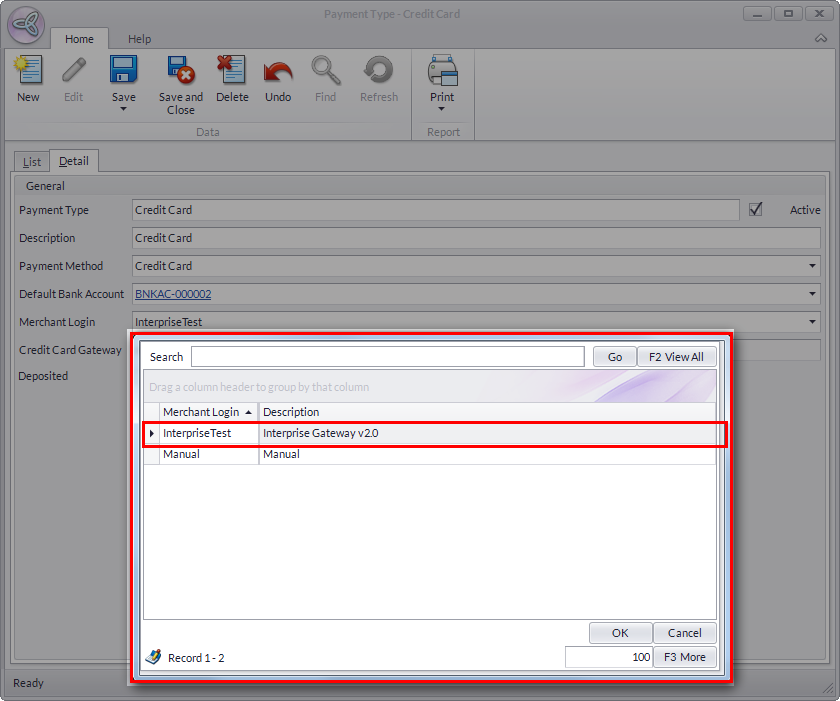This screenshot has height=701, width=840.
Task: Expand the Payment Method dropdown
Action: (x=812, y=266)
